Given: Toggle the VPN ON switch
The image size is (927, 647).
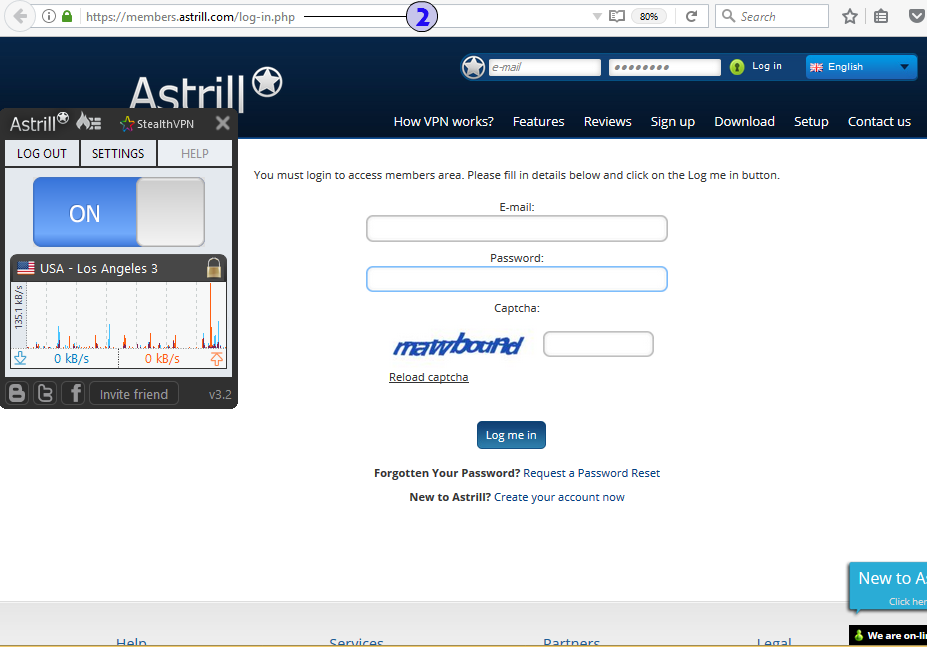Looking at the screenshot, I should [119, 212].
